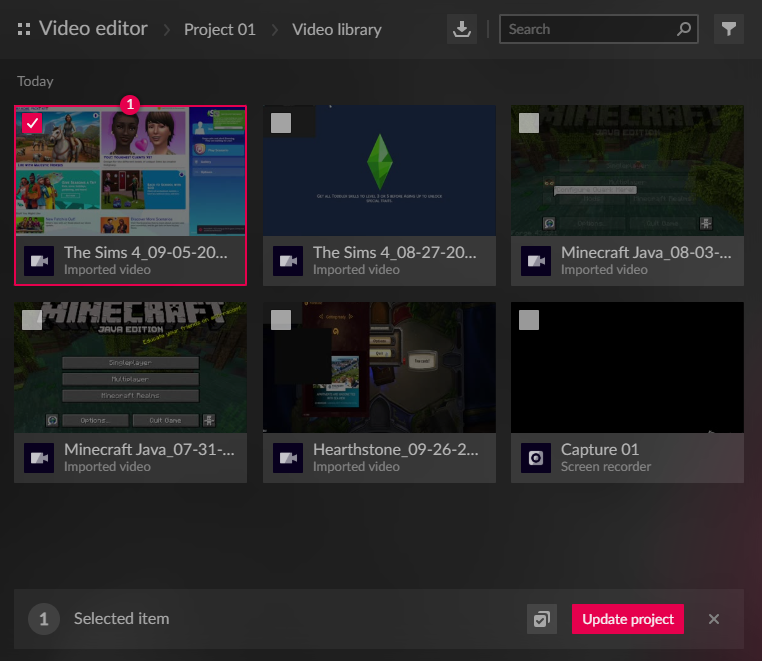Click 'Hearthstone_09-26-2...' title

point(396,450)
